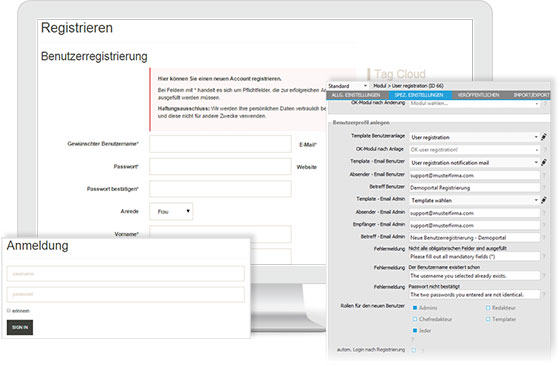Image resolution: width=560 pixels, height=366 pixels.
Task: Click the Absender - Email Admin field
Action: pyautogui.click(x=475, y=213)
